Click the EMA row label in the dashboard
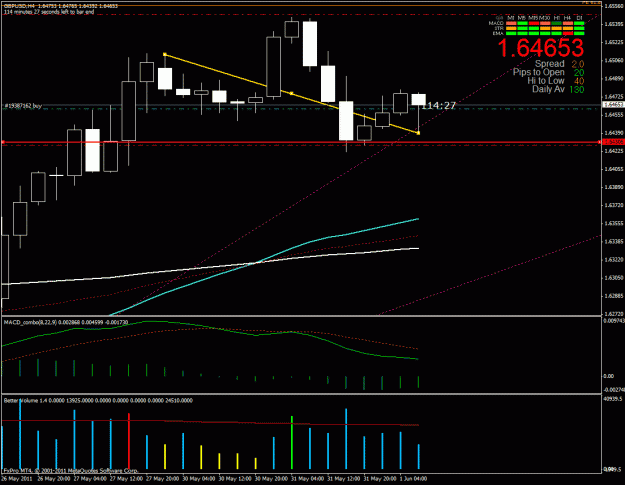This screenshot has width=625, height=485. coord(498,33)
